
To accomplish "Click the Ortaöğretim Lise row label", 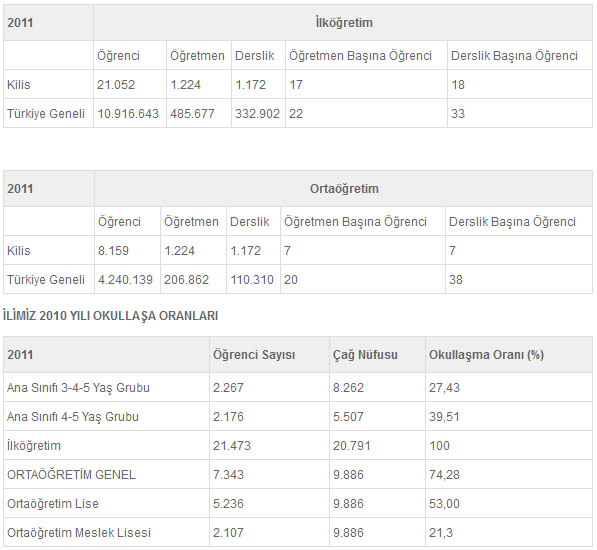I will (53, 504).
